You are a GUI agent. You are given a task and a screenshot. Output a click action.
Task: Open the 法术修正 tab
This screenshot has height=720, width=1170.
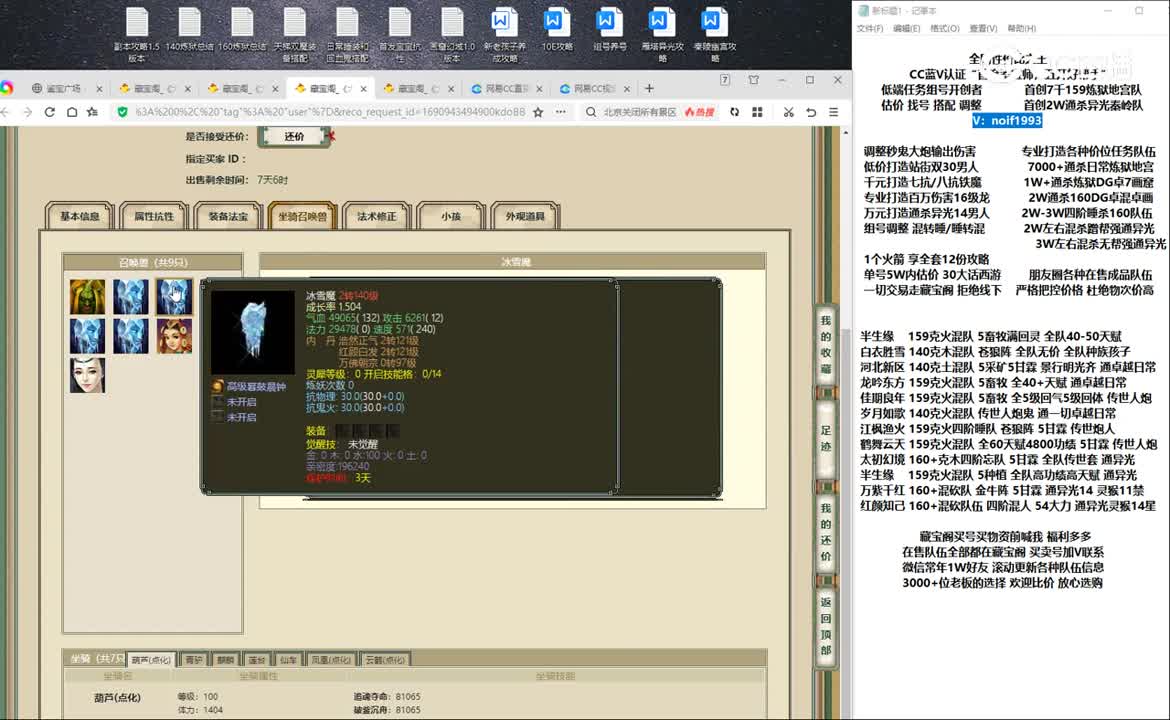pyautogui.click(x=376, y=216)
